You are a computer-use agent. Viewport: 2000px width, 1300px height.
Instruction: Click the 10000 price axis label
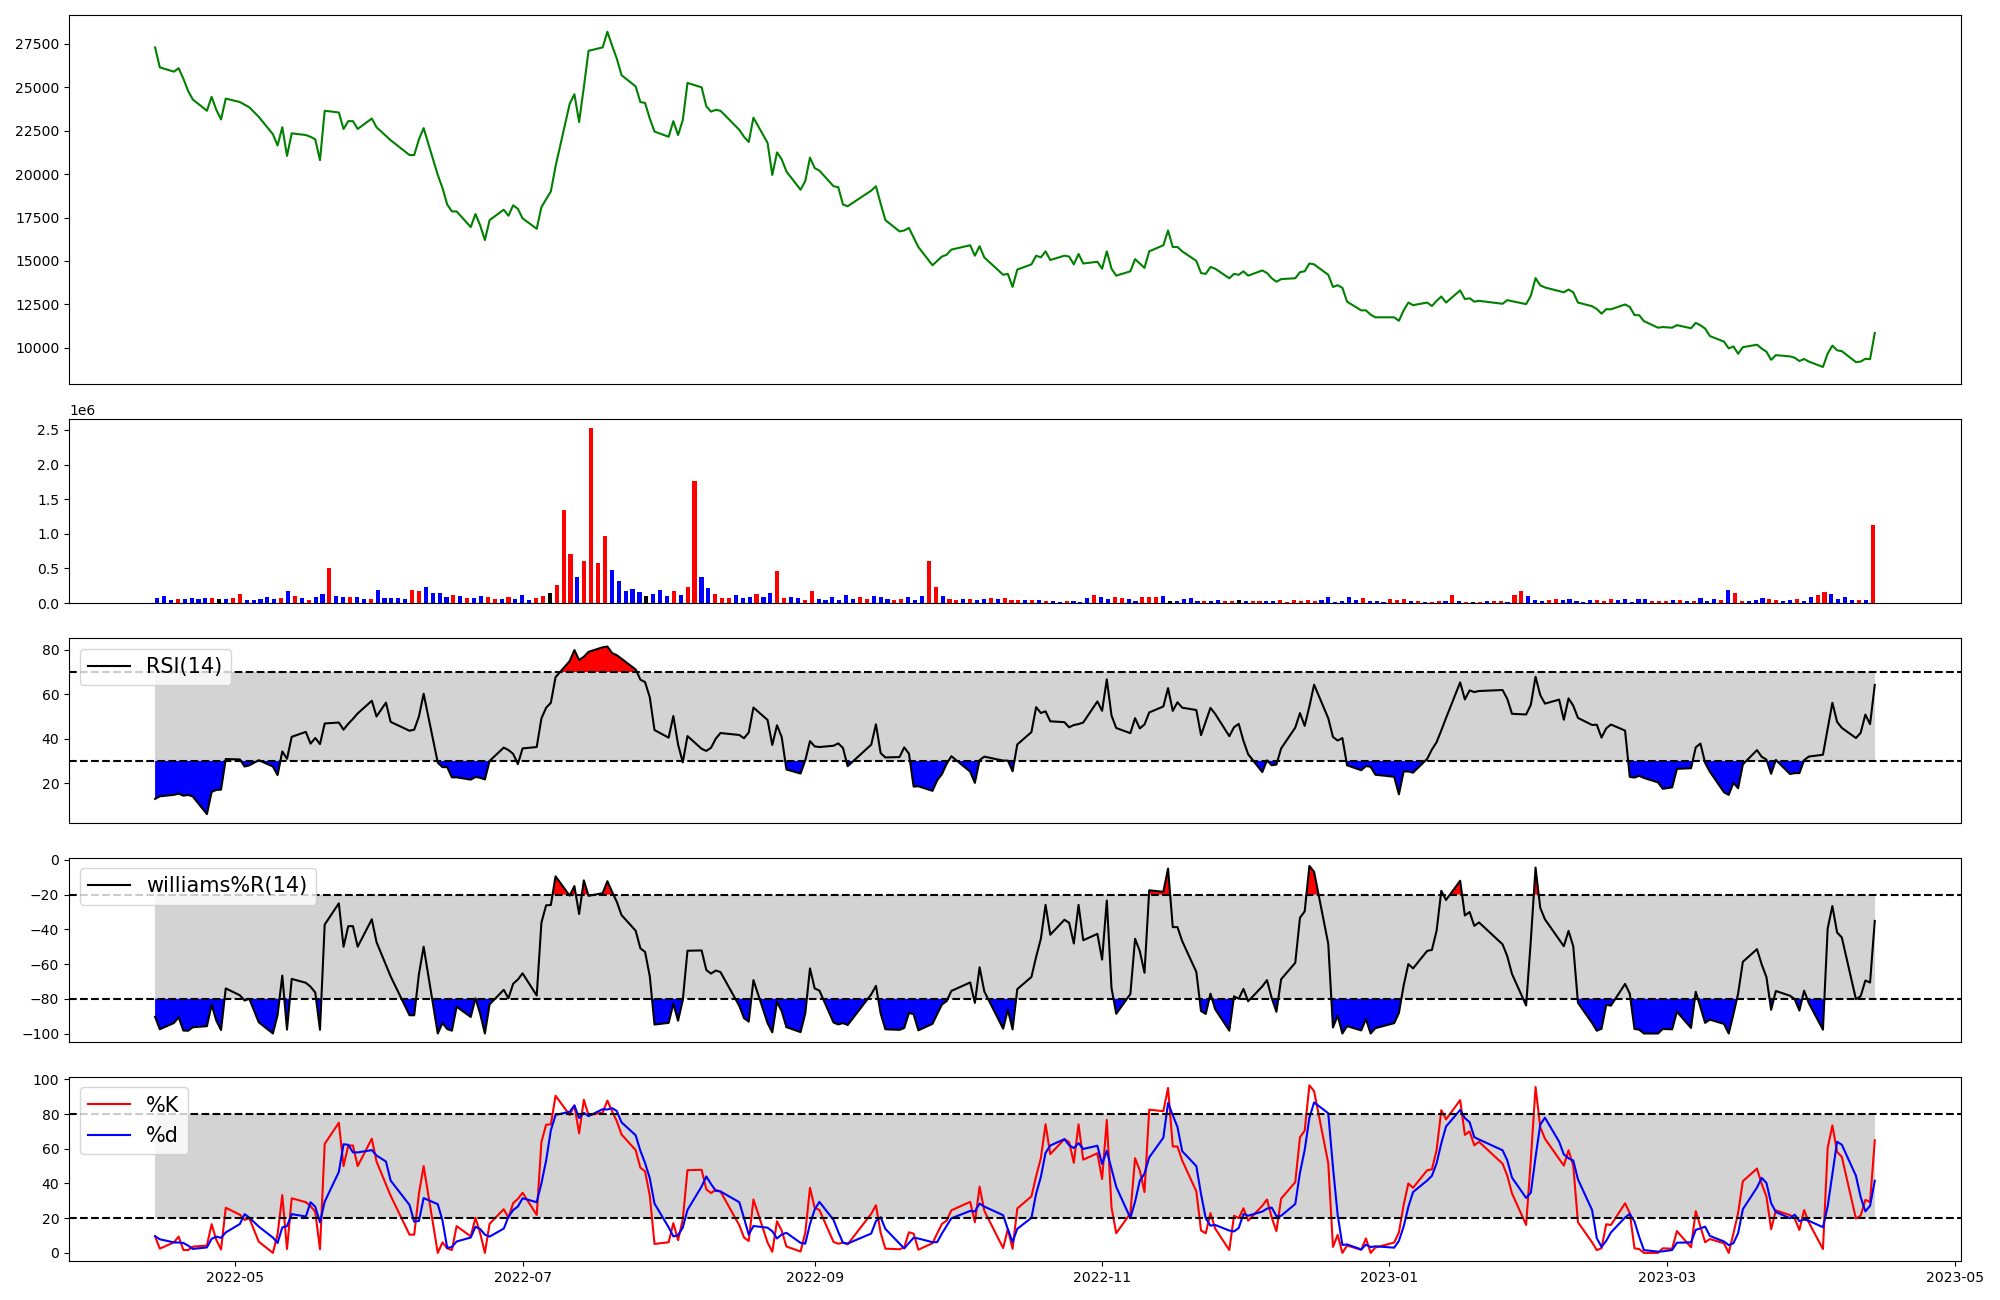click(37, 348)
